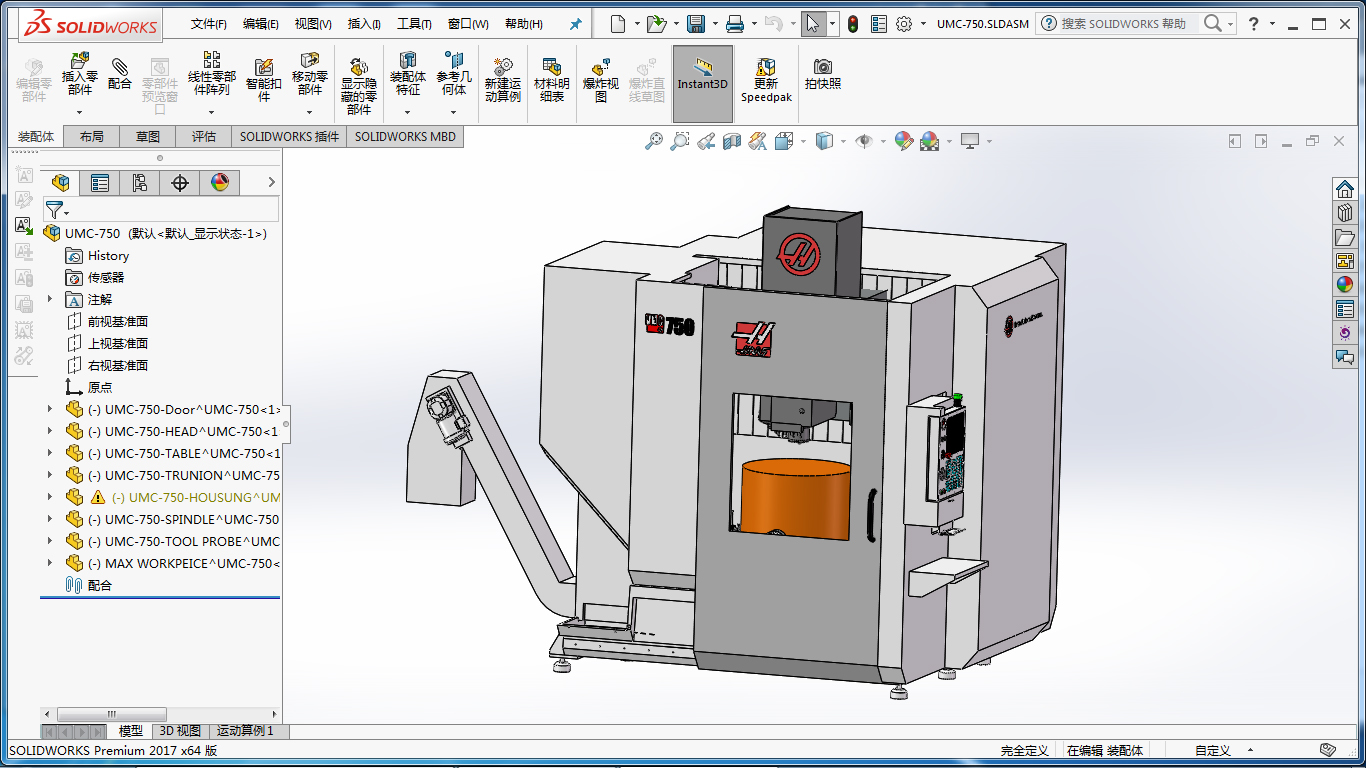Image resolution: width=1366 pixels, height=768 pixels.
Task: Switch to the 运动算例 1 bottom tab
Action: [245, 731]
